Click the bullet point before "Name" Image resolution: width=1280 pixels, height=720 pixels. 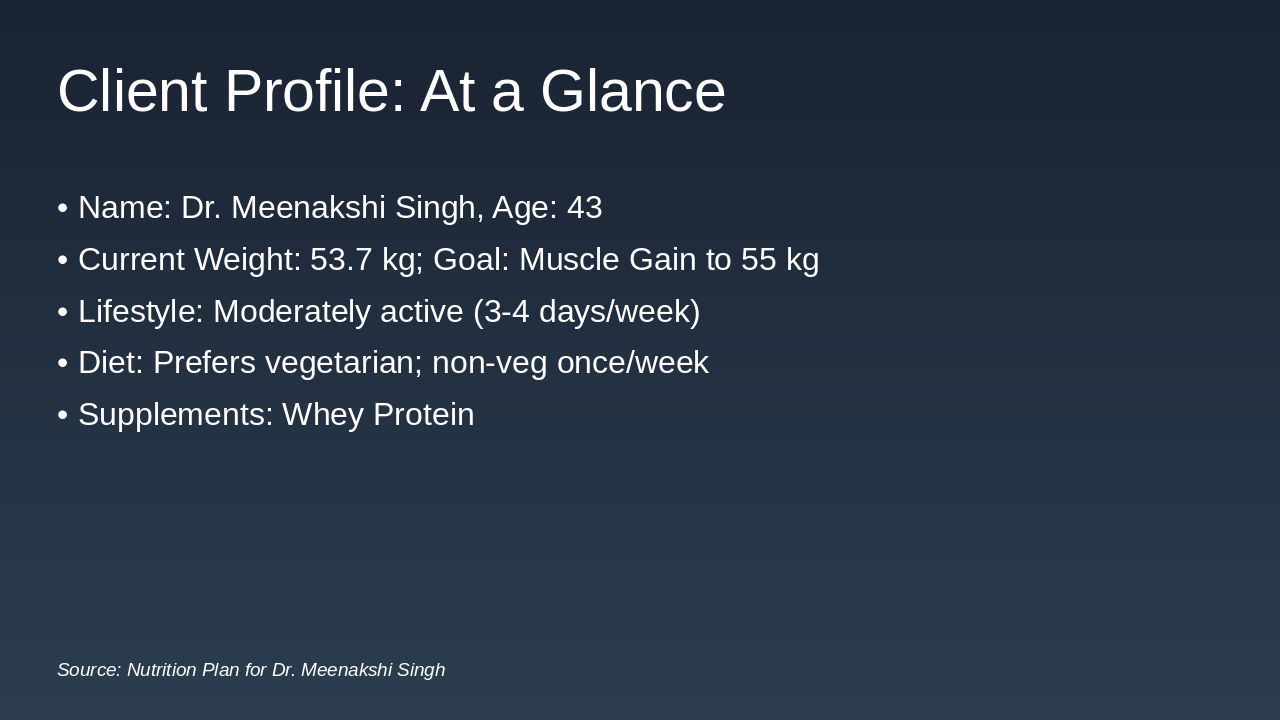click(63, 208)
